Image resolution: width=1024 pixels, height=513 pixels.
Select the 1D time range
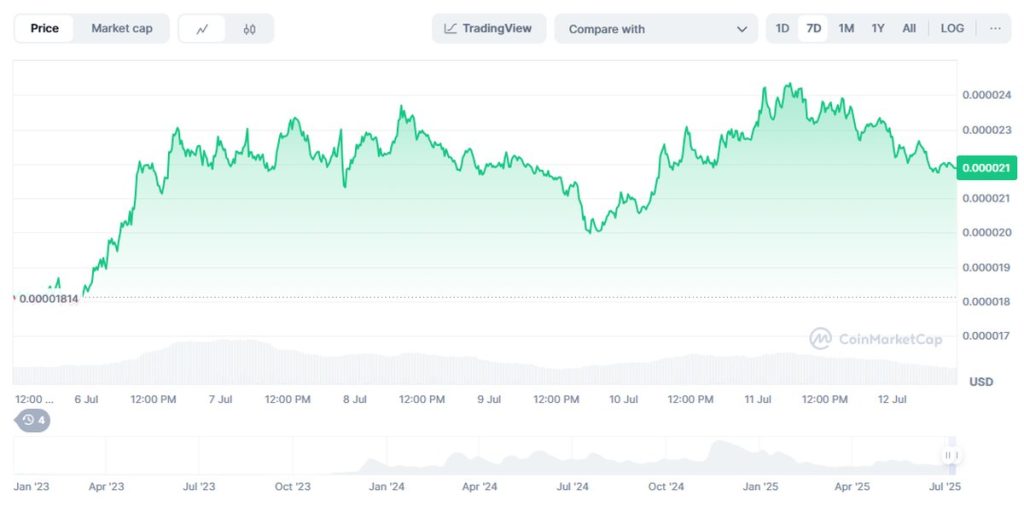(x=783, y=29)
